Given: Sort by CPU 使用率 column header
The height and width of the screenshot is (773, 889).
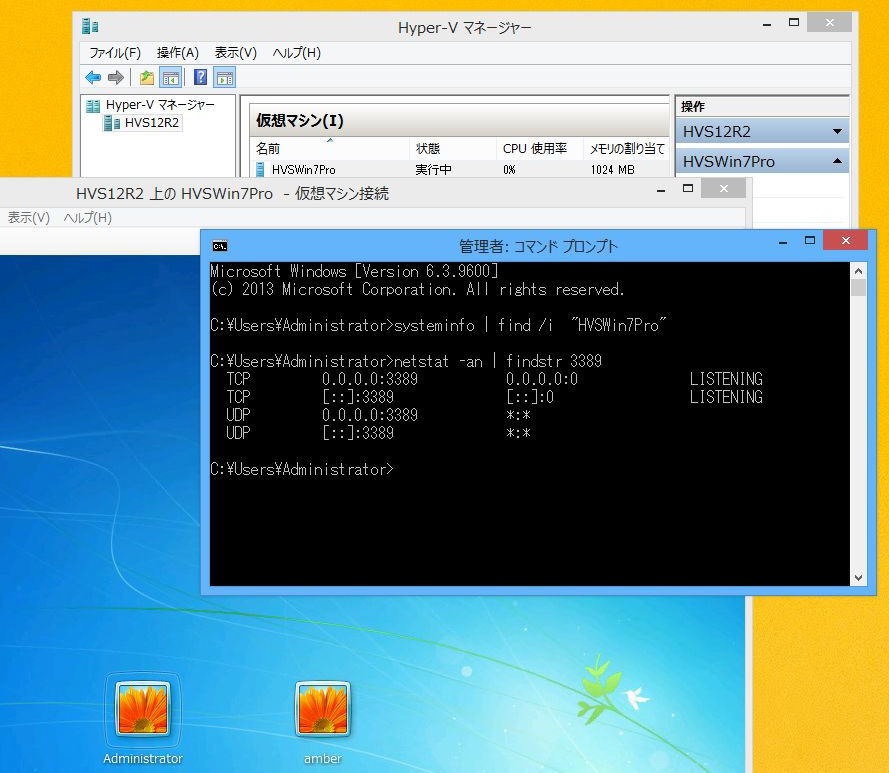Looking at the screenshot, I should [540, 149].
